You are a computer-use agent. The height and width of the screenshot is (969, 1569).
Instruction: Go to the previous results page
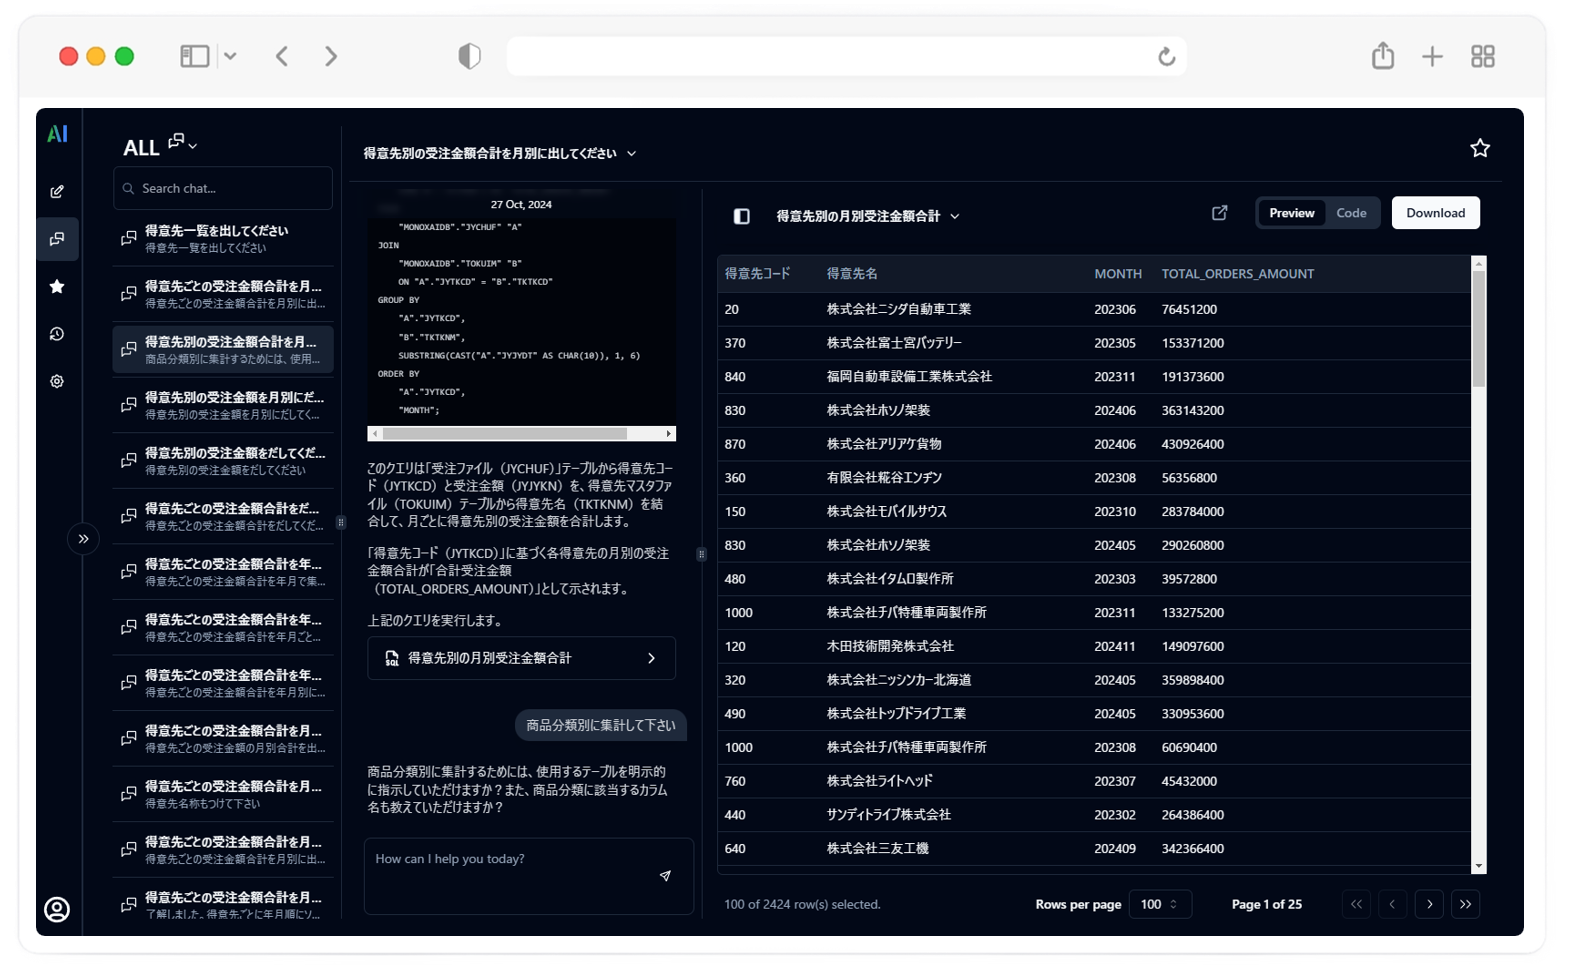[1392, 904]
